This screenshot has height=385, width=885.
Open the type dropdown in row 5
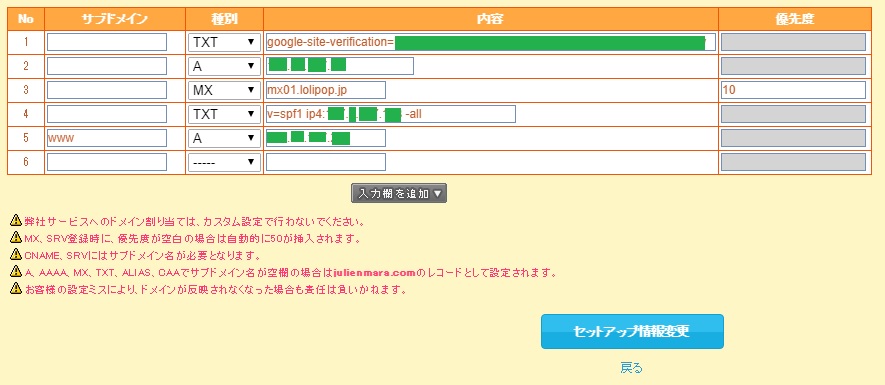[224, 138]
